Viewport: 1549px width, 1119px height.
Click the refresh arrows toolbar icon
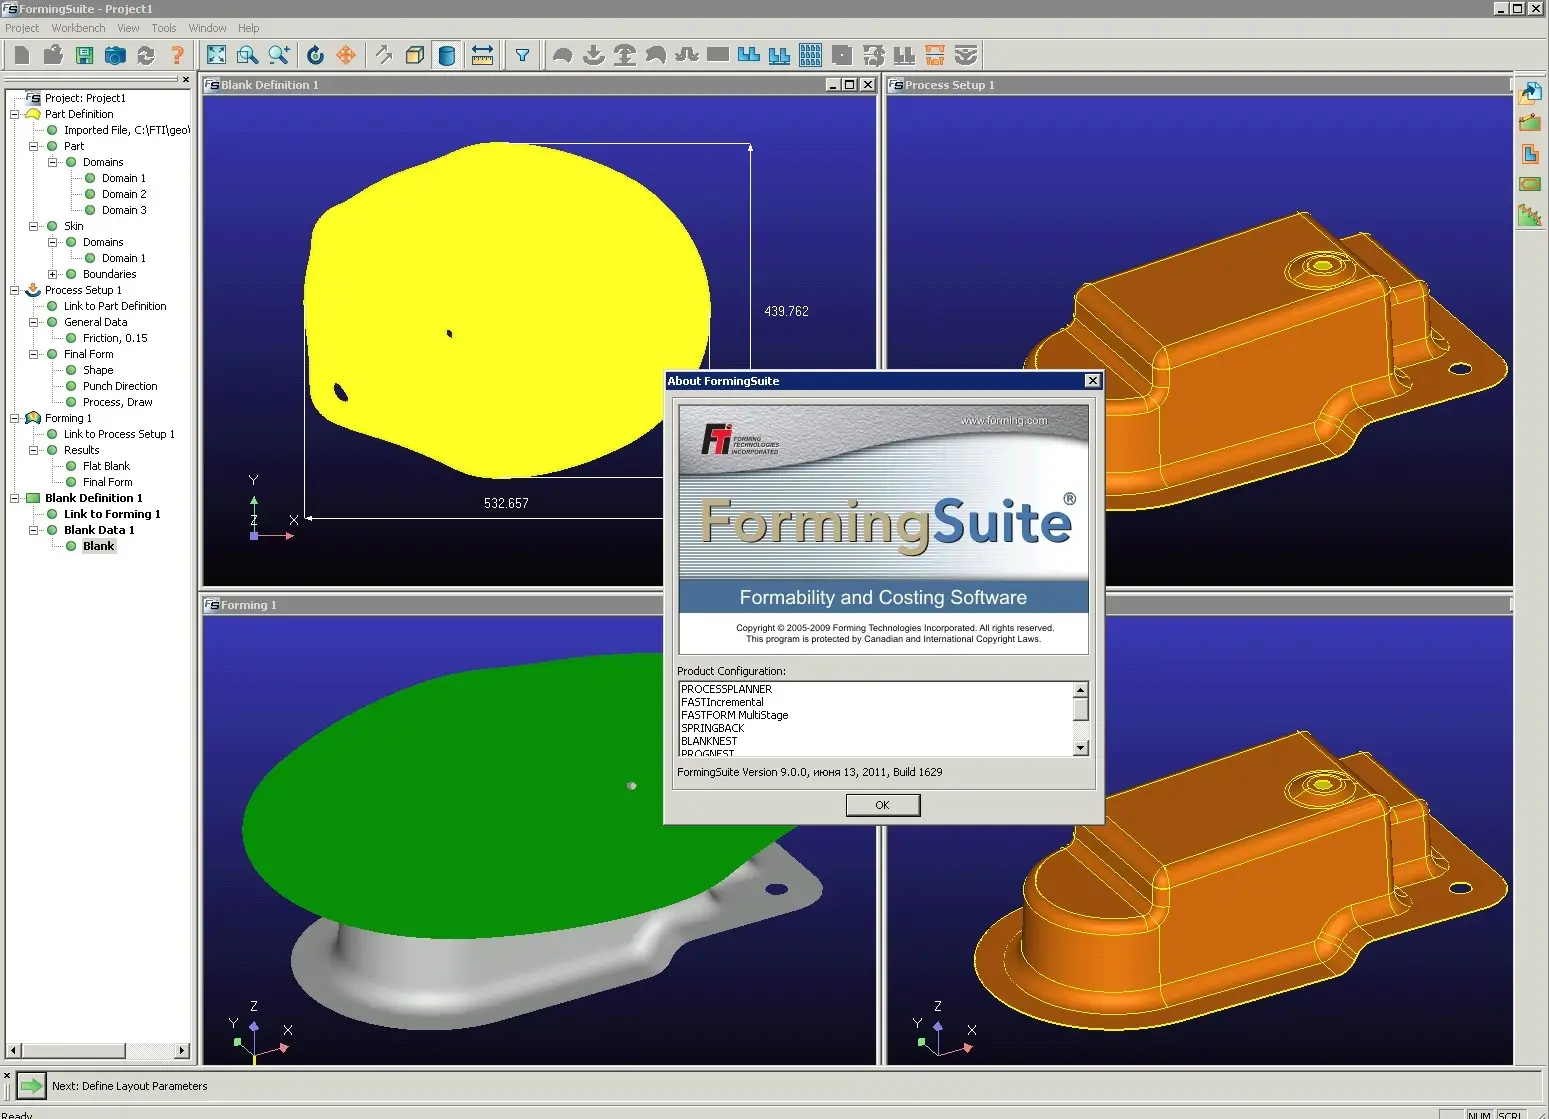(146, 55)
